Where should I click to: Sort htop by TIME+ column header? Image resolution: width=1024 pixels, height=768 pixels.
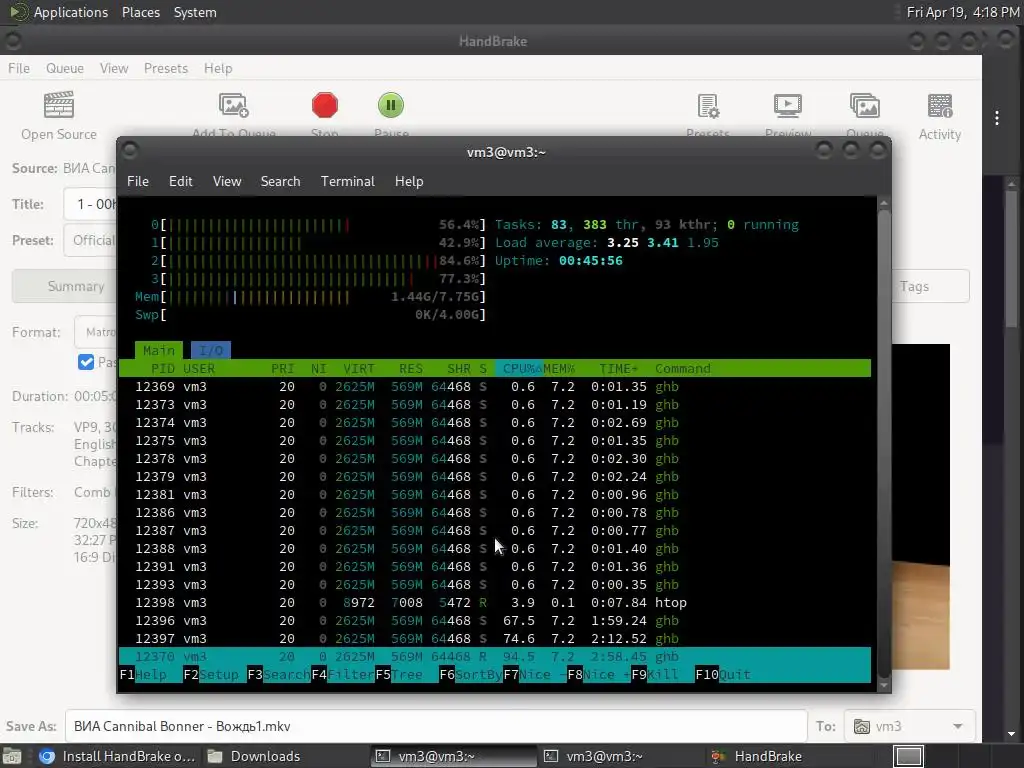coord(618,368)
